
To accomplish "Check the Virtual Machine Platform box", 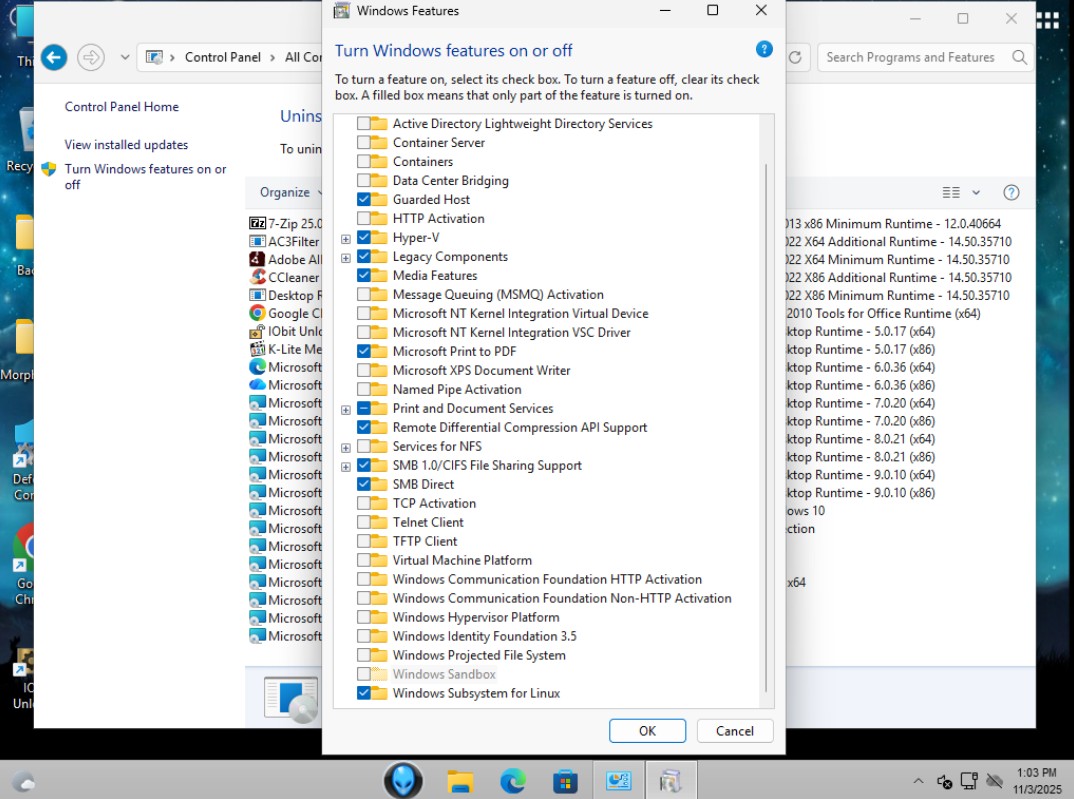I will pyautogui.click(x=364, y=561).
